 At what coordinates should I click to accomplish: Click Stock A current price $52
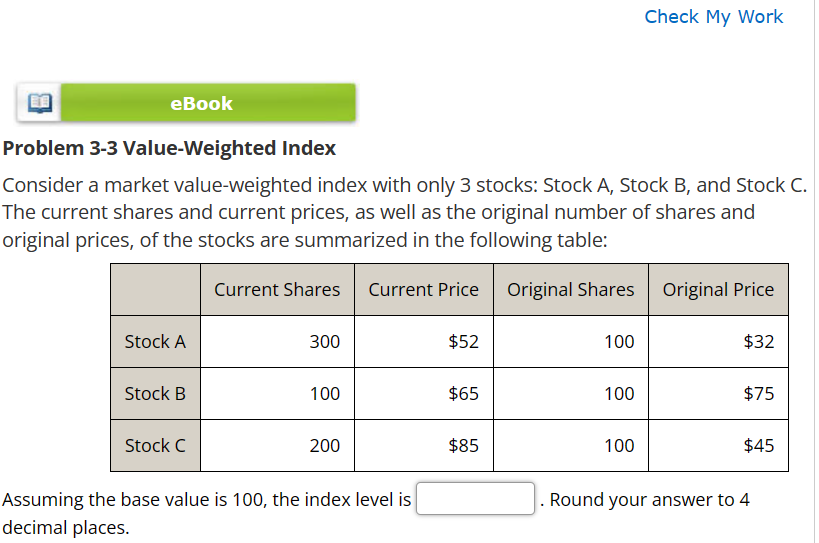tap(463, 342)
